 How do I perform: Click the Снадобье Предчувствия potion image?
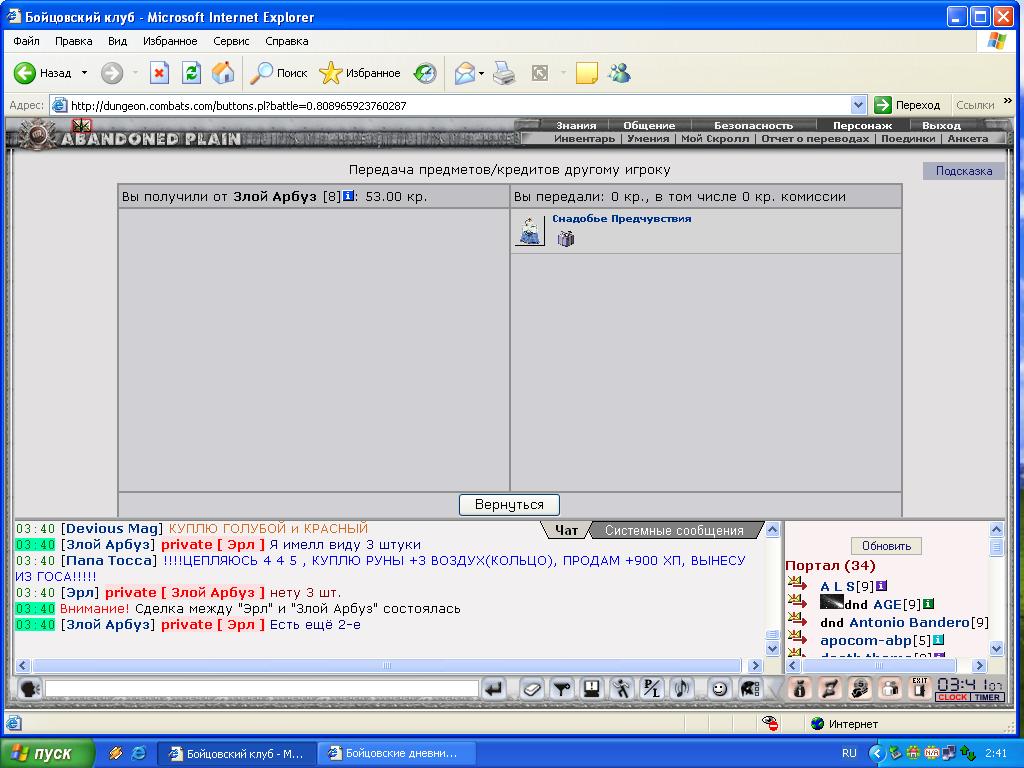pos(530,231)
